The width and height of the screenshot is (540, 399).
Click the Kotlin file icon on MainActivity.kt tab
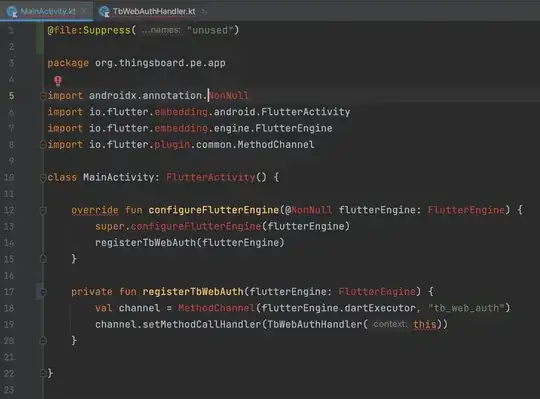pos(12,12)
